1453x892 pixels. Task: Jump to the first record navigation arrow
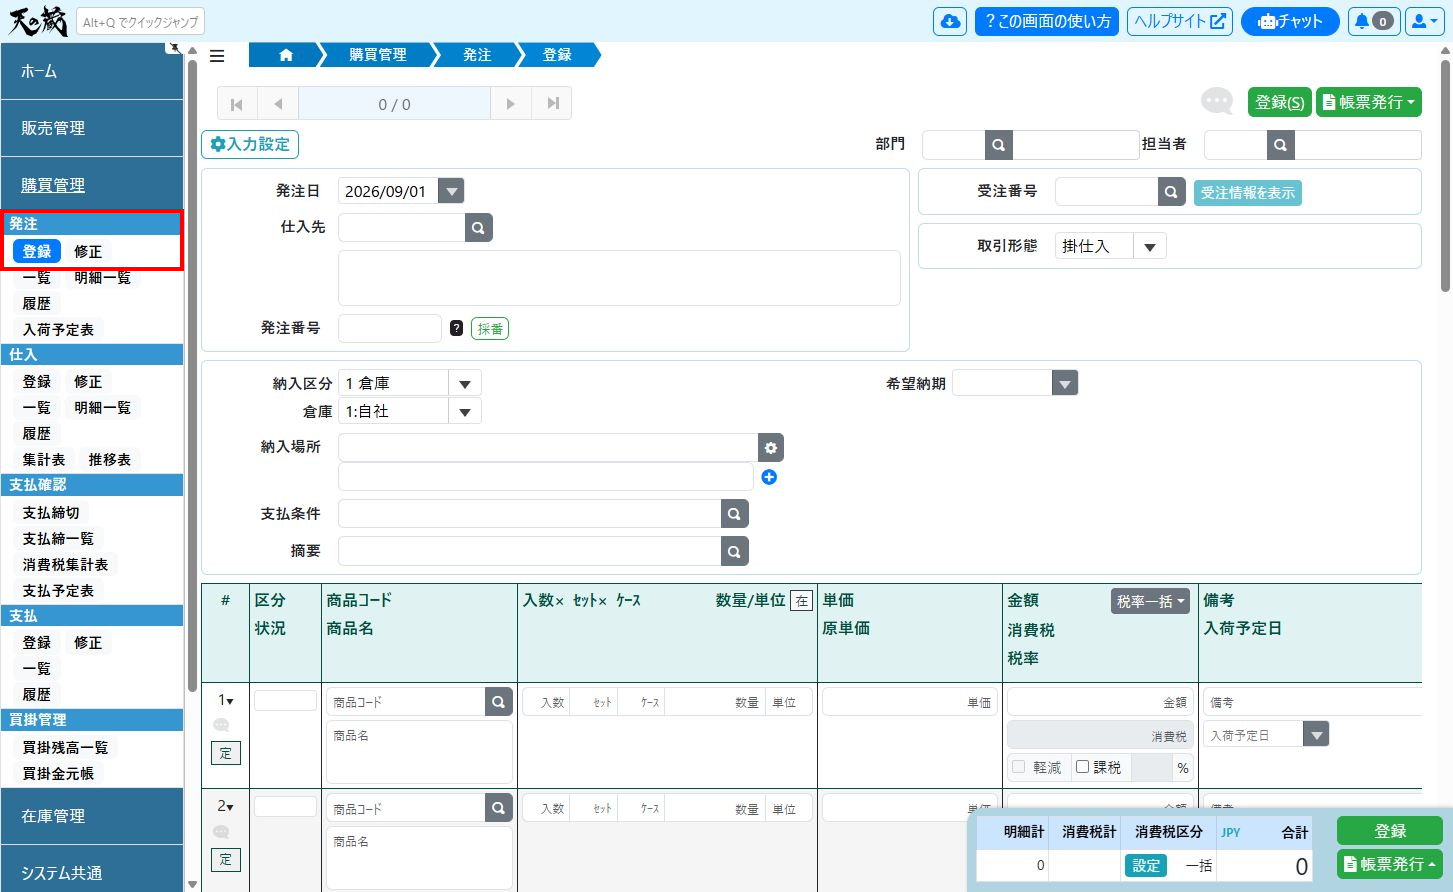(237, 104)
